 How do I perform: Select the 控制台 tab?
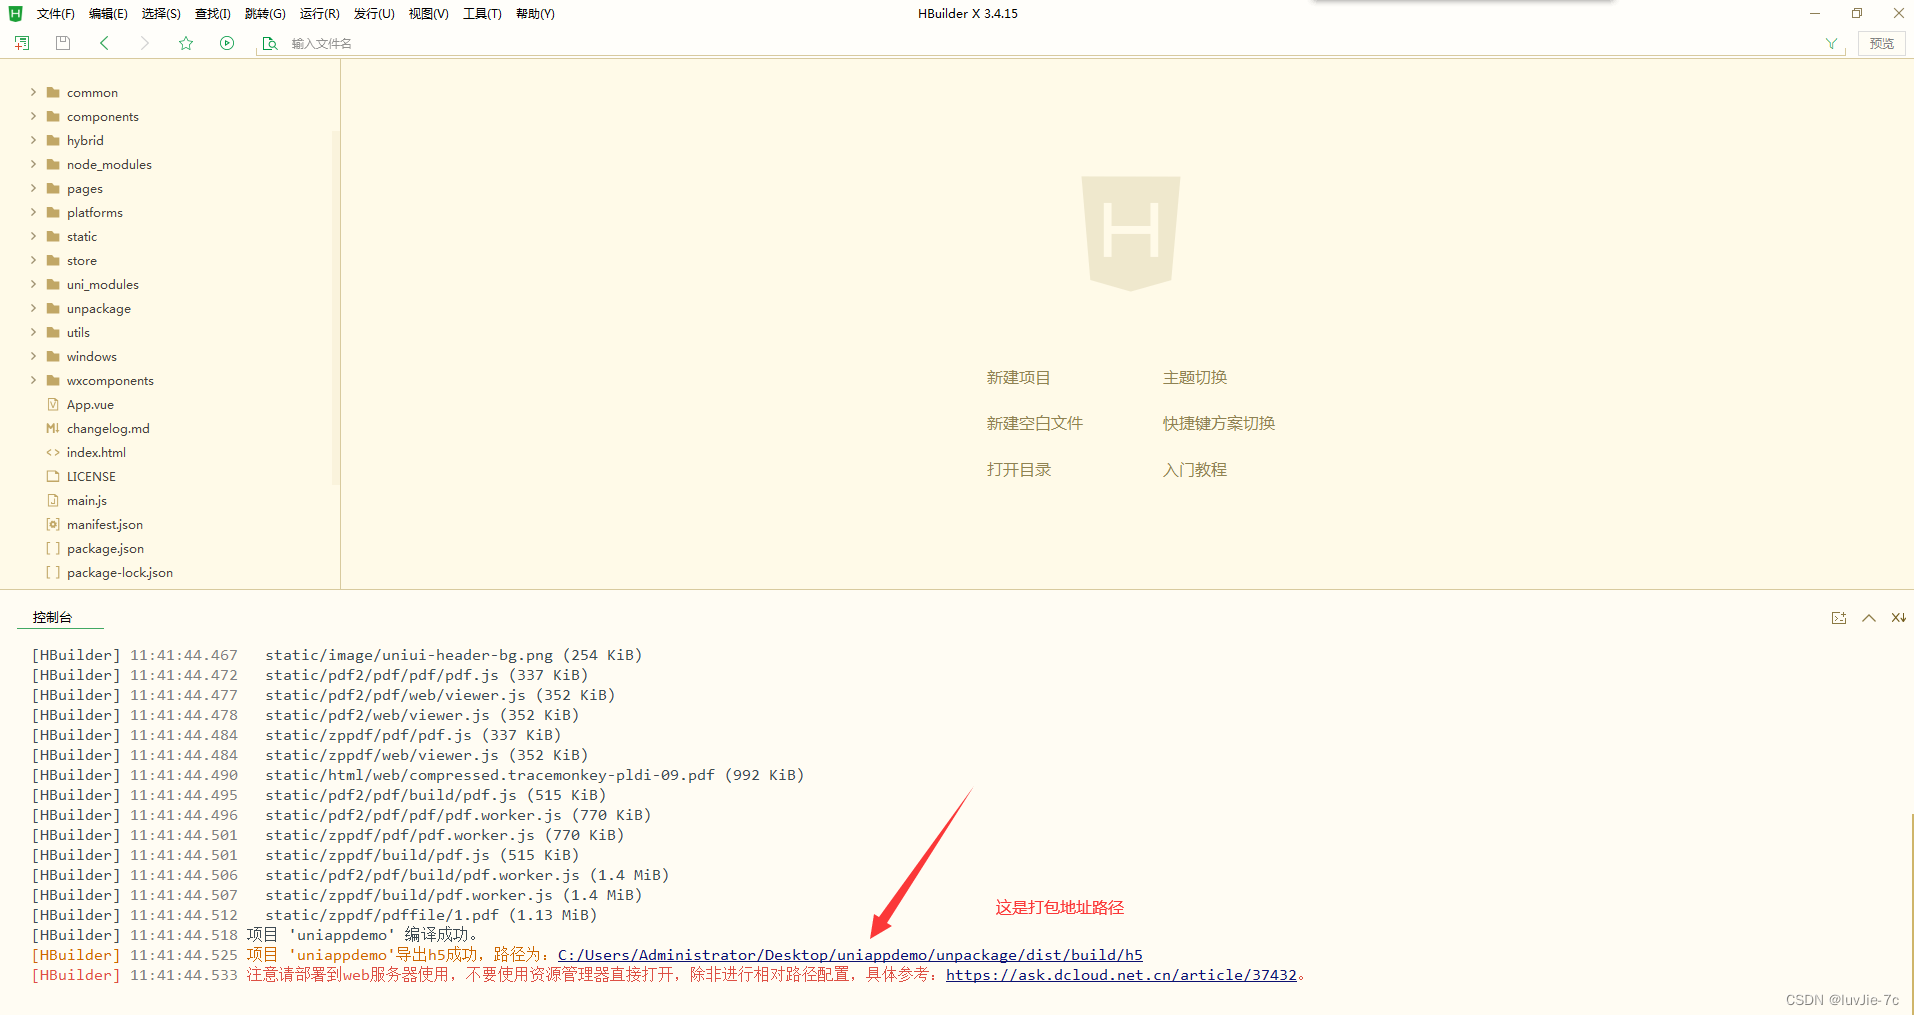click(53, 617)
